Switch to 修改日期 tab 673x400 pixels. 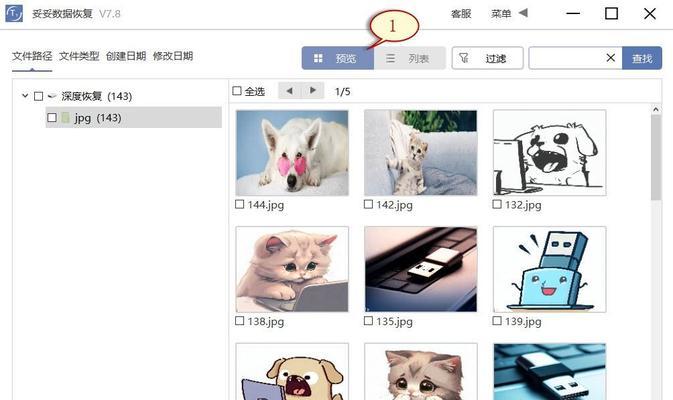[173, 56]
